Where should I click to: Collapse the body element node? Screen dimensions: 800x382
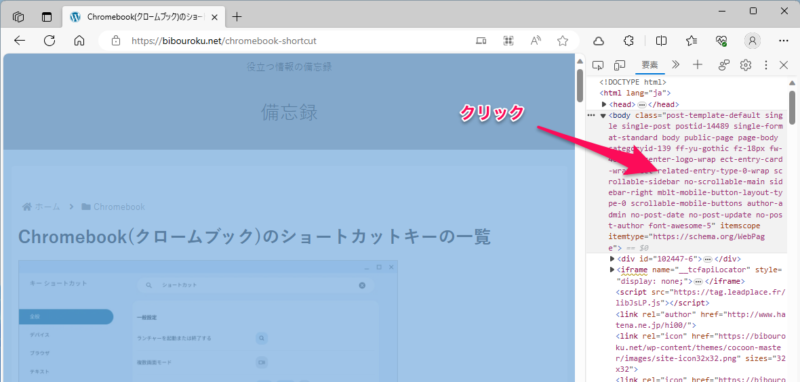603,116
